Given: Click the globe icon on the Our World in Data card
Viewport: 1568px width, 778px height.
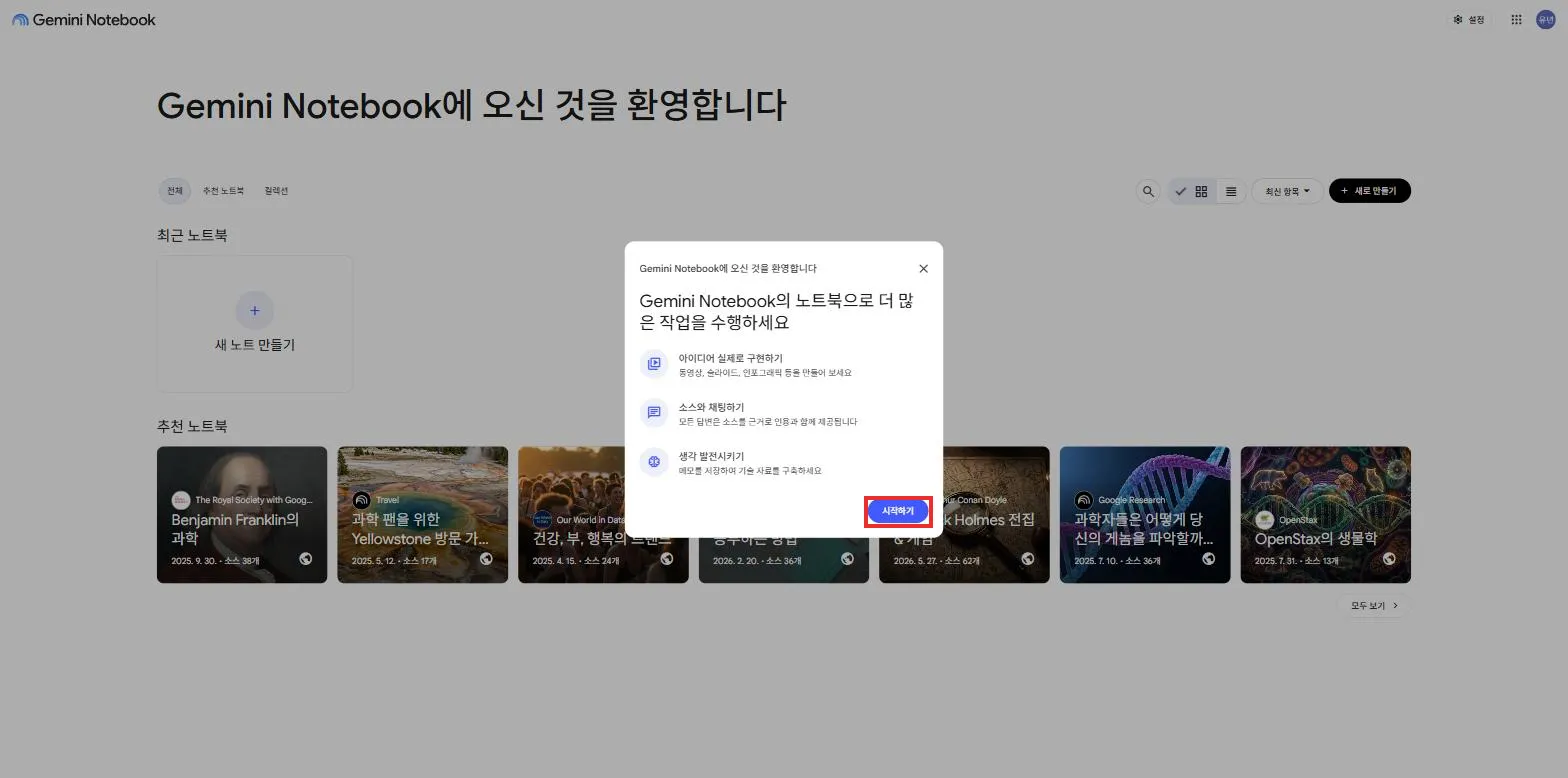Looking at the screenshot, I should 667,559.
